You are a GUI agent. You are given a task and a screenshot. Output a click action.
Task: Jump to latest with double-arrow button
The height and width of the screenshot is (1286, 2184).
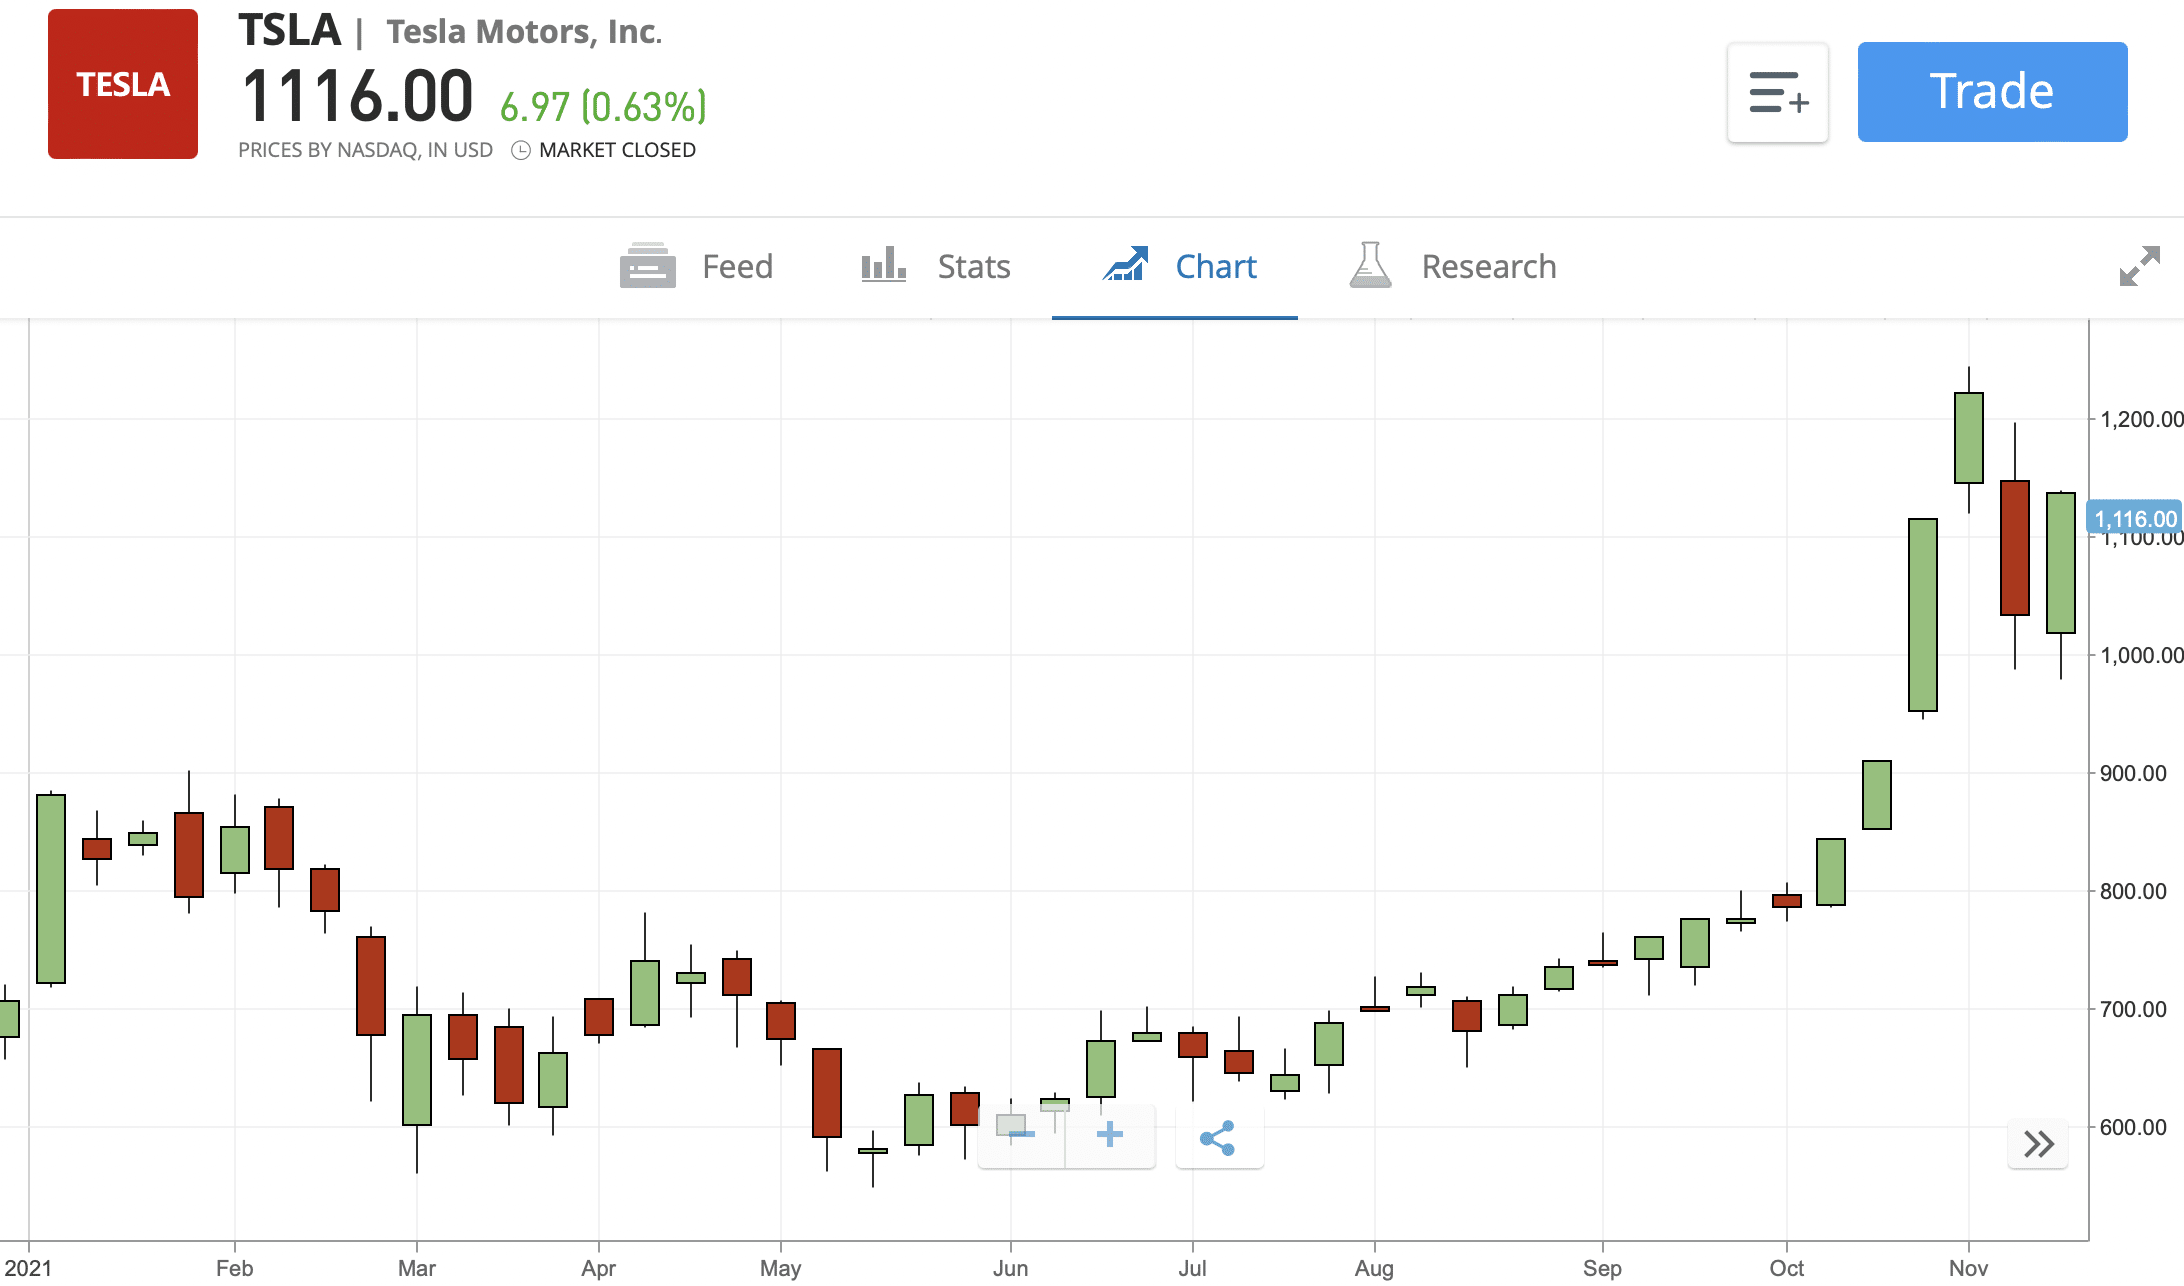(x=2038, y=1144)
